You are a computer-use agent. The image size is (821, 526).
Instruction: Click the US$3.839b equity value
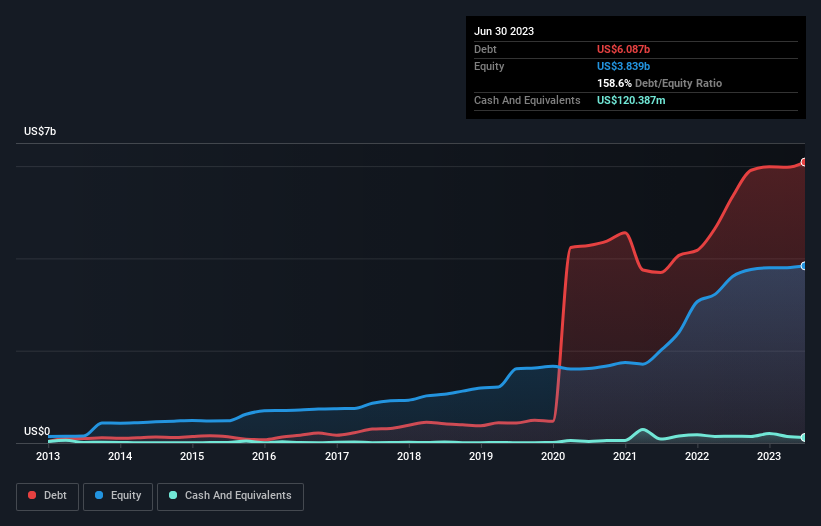[623, 66]
